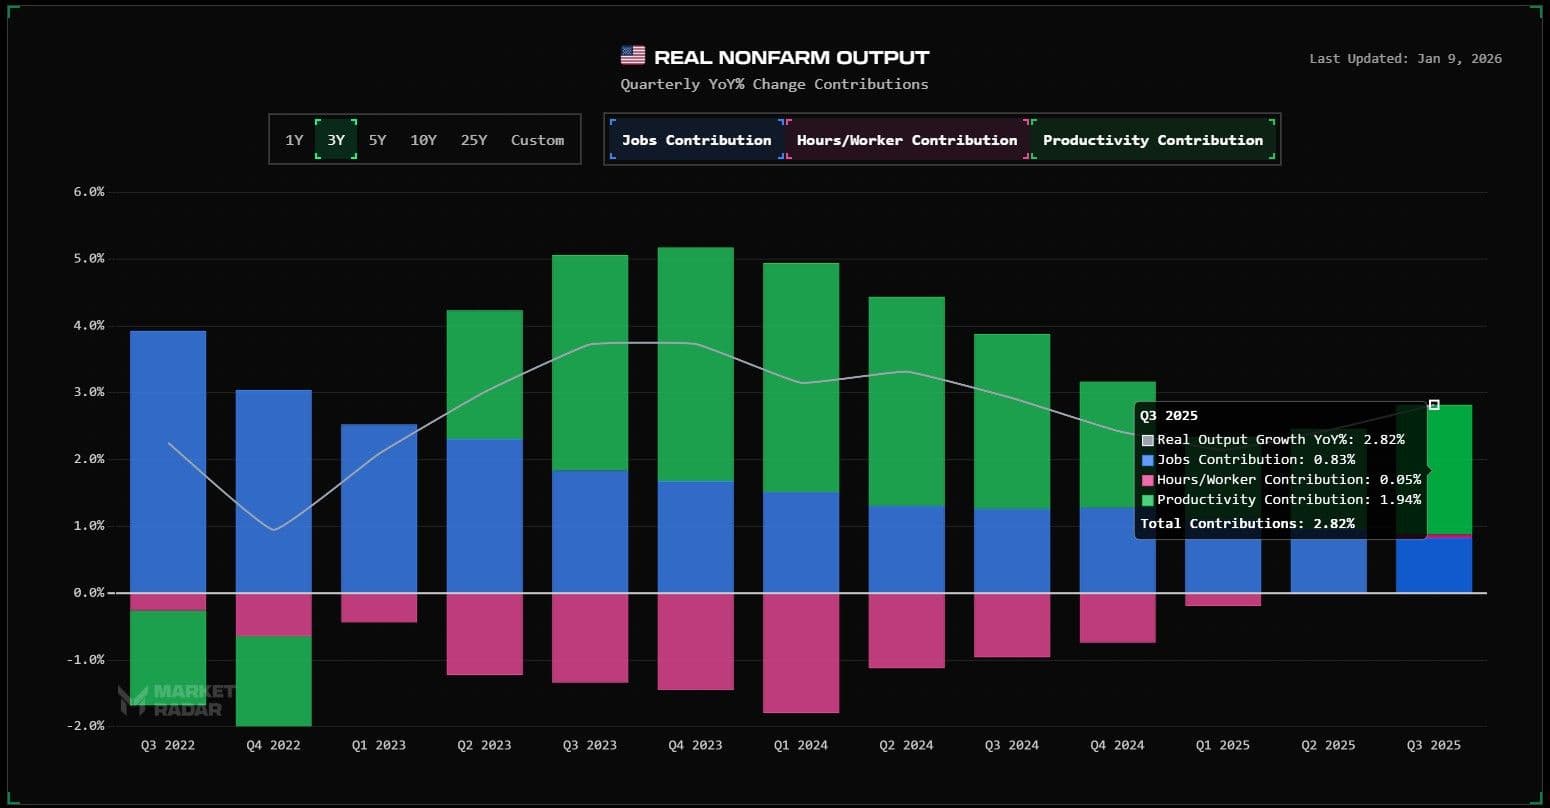Click the negative green bar for Q4 2022
Viewport: 1550px width, 808px height.
(x=273, y=681)
